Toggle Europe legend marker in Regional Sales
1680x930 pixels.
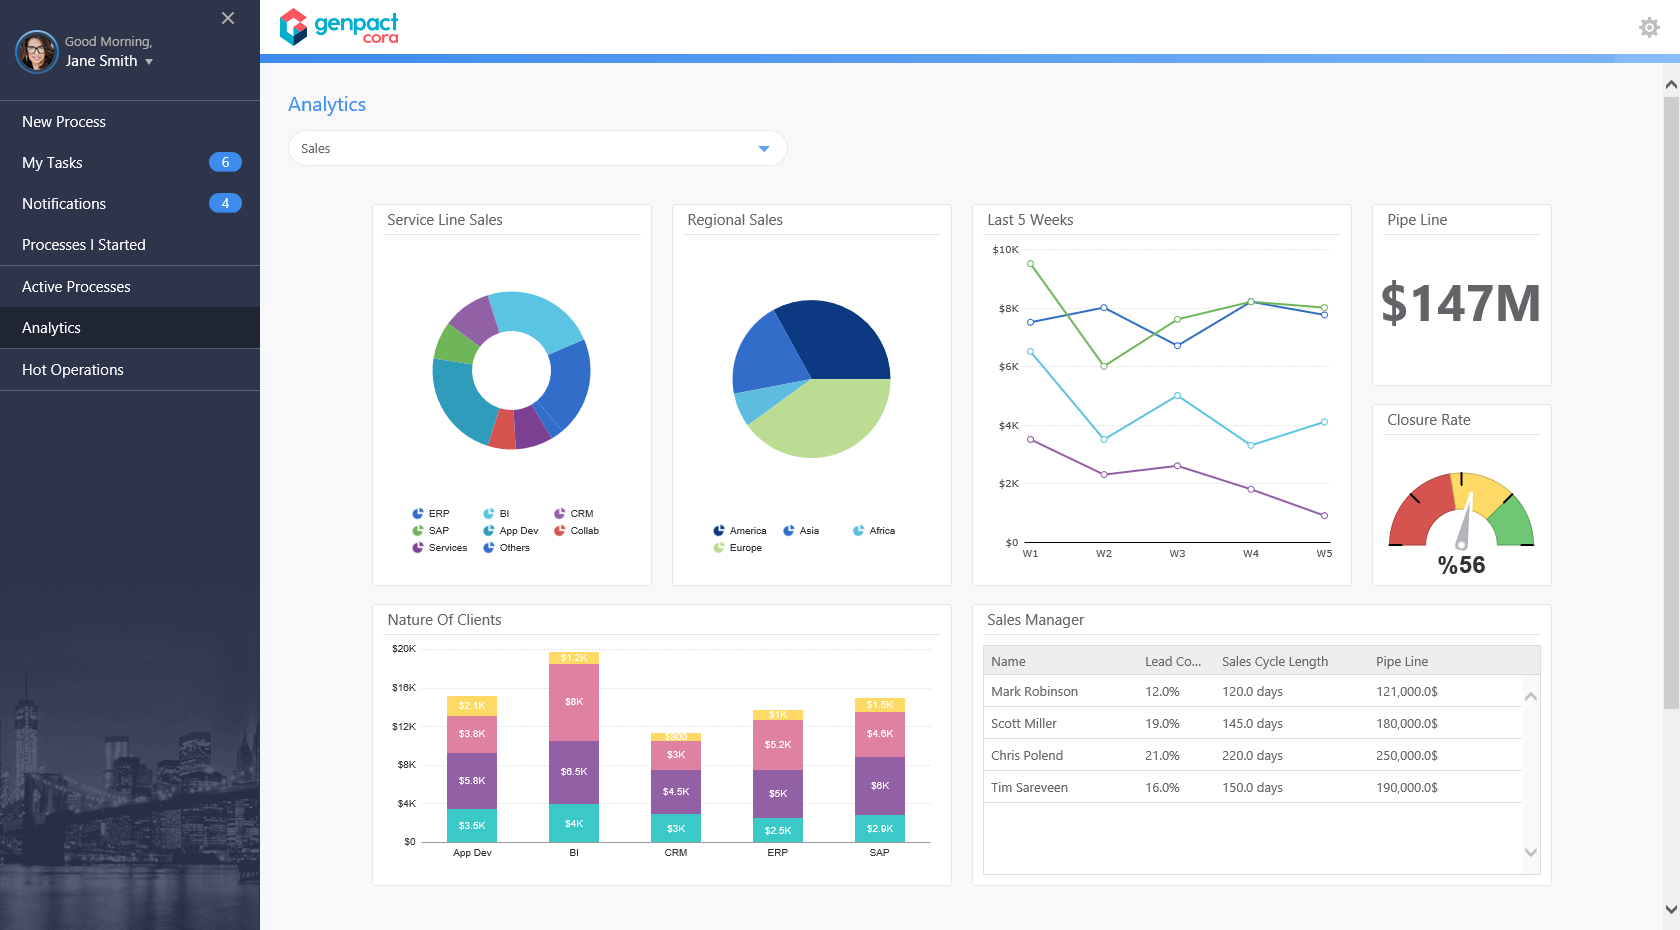click(719, 548)
